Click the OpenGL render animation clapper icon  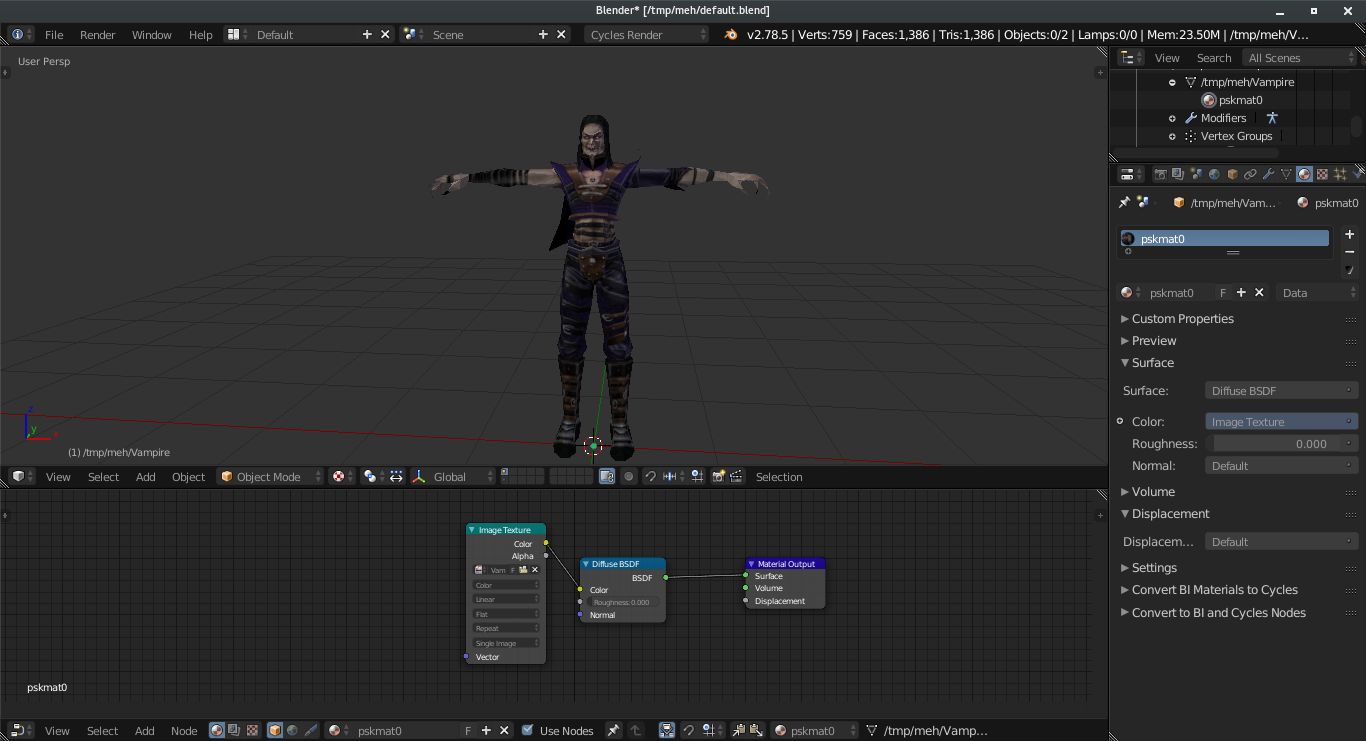click(737, 477)
